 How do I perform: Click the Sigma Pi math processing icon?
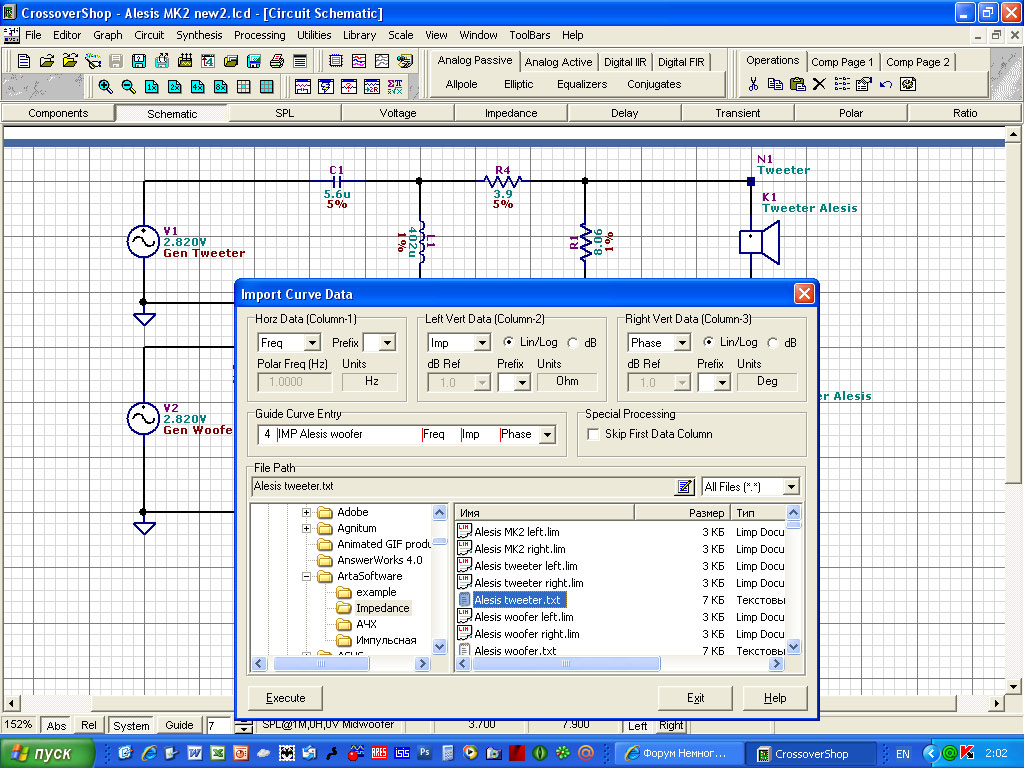point(395,86)
